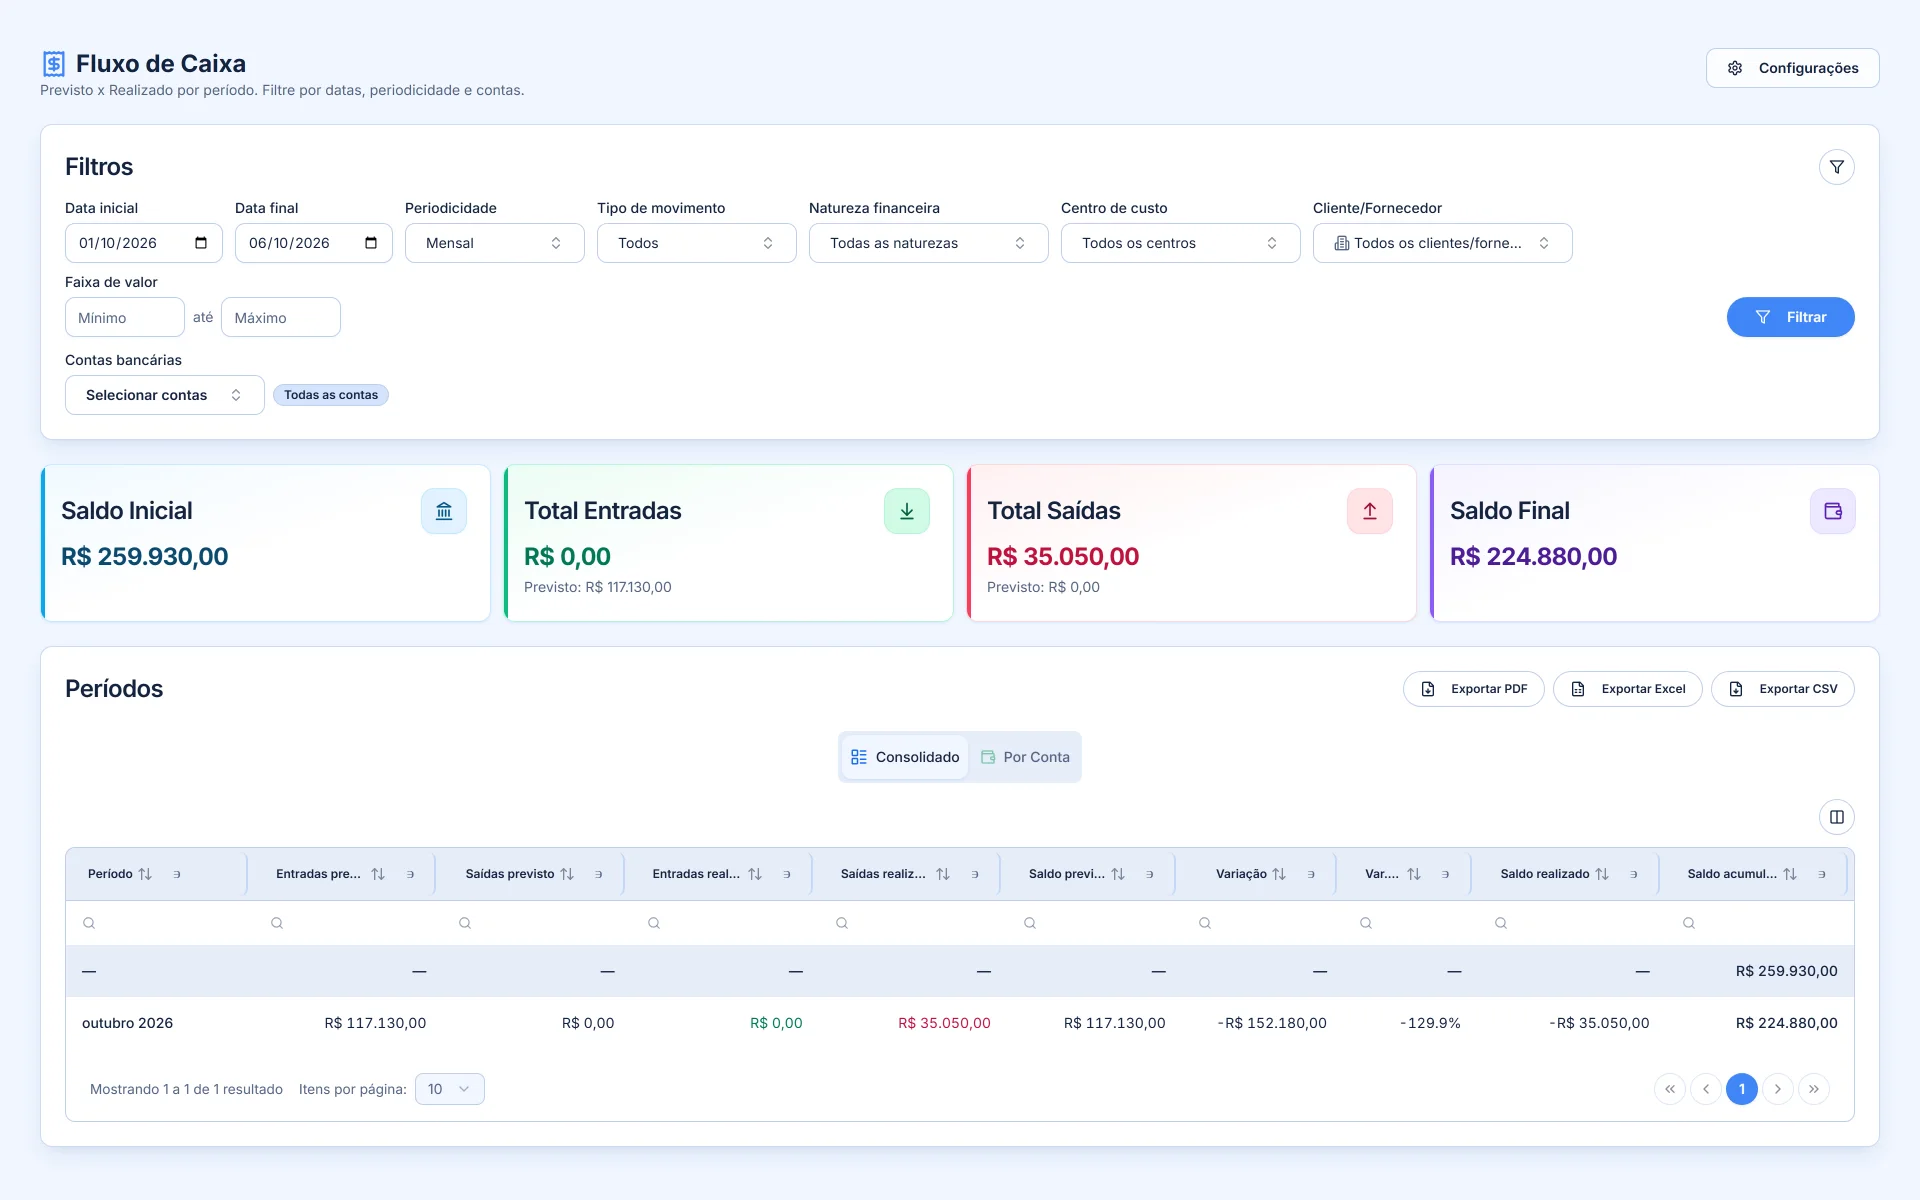Image resolution: width=1920 pixels, height=1200 pixels.
Task: Click the outubro 2026 row label
Action: (x=127, y=1023)
